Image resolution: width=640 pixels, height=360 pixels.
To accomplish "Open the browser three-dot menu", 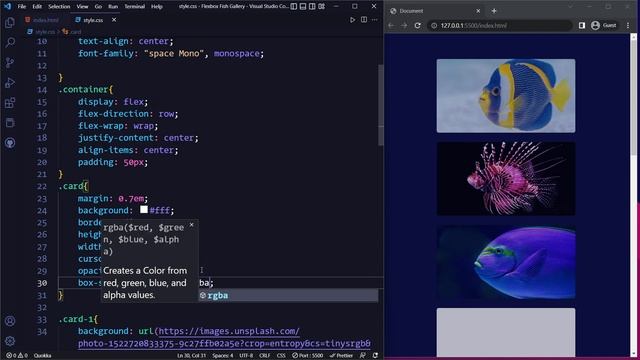I will coord(628,25).
